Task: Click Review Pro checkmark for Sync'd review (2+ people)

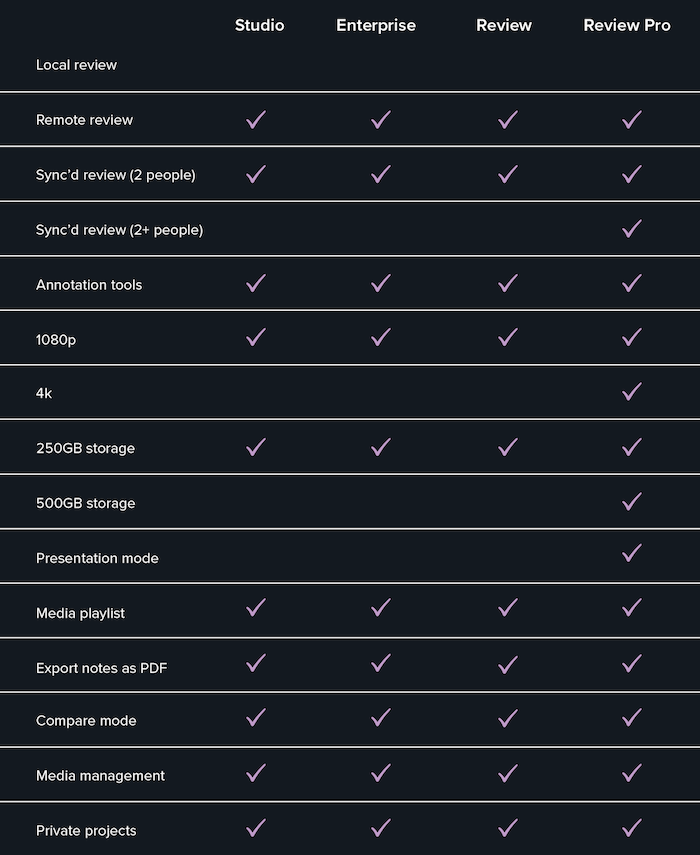Action: coord(631,228)
